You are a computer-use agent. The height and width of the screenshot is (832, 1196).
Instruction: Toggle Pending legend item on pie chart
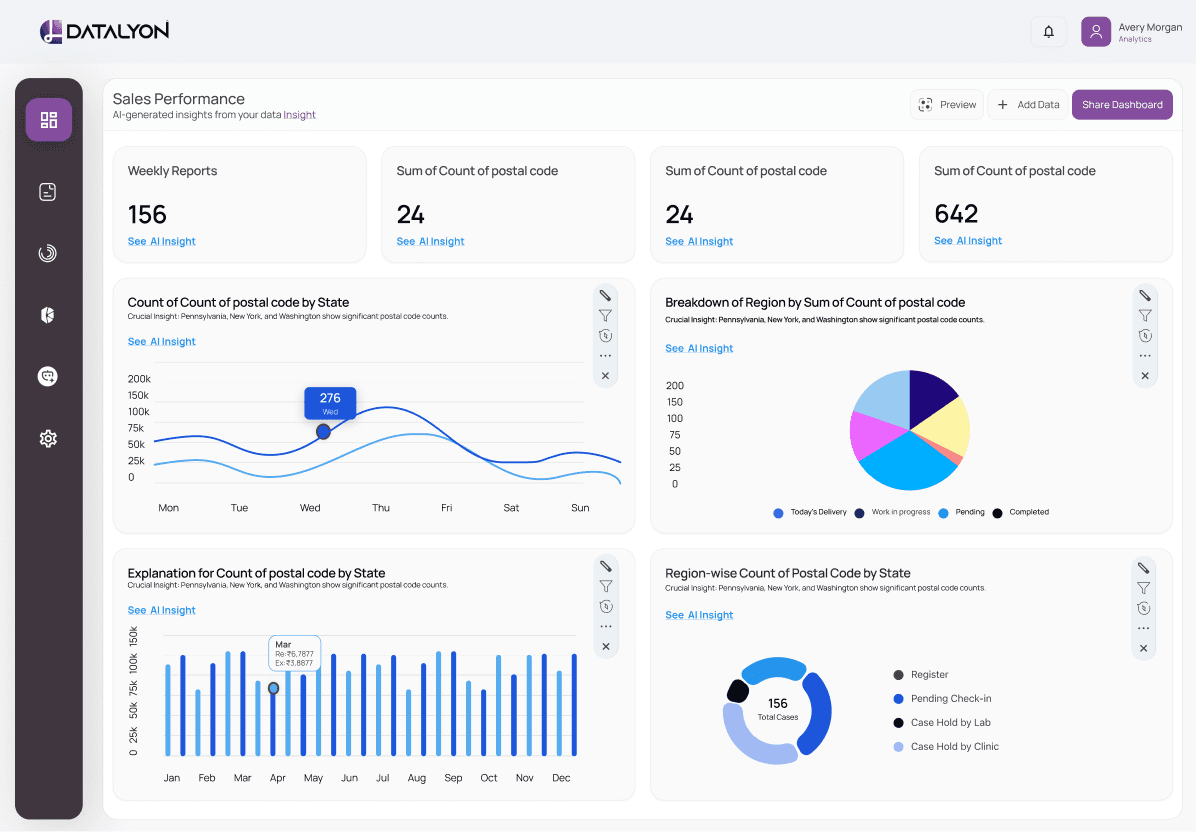[961, 512]
